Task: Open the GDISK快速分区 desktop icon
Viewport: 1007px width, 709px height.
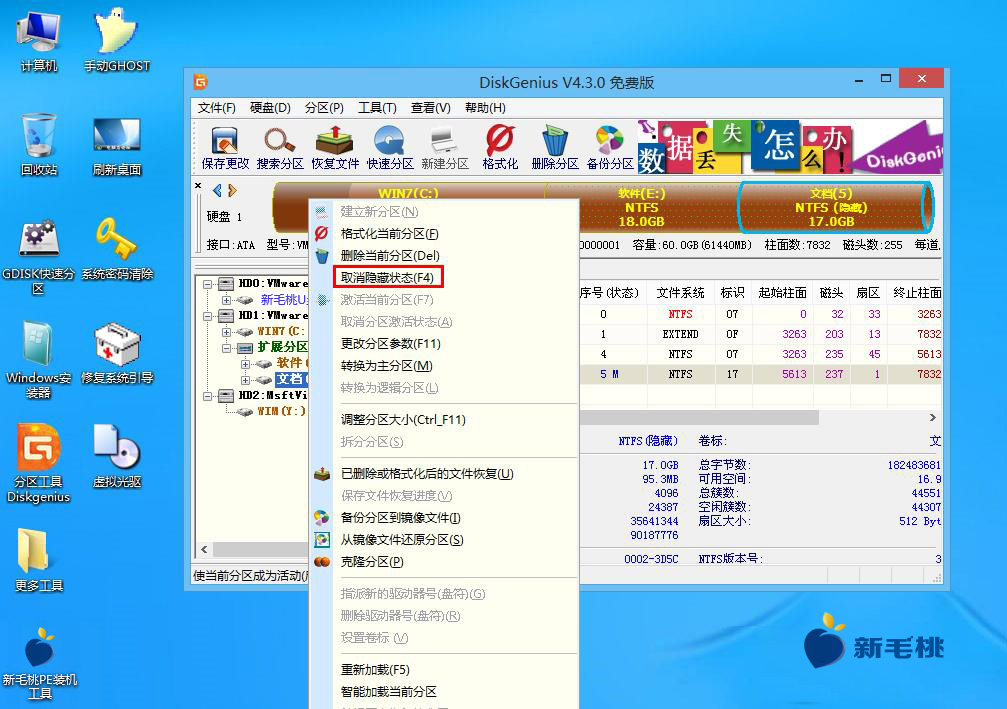Action: pyautogui.click(x=39, y=256)
